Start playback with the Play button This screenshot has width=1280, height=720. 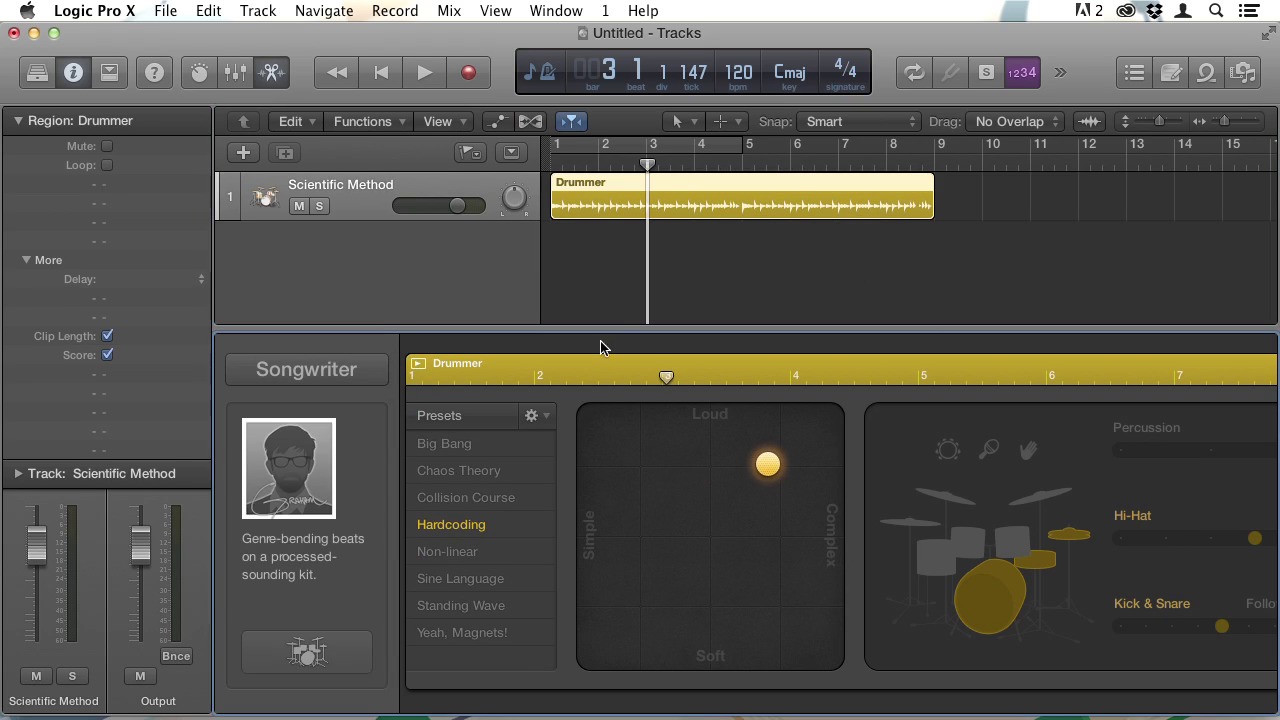(x=424, y=72)
